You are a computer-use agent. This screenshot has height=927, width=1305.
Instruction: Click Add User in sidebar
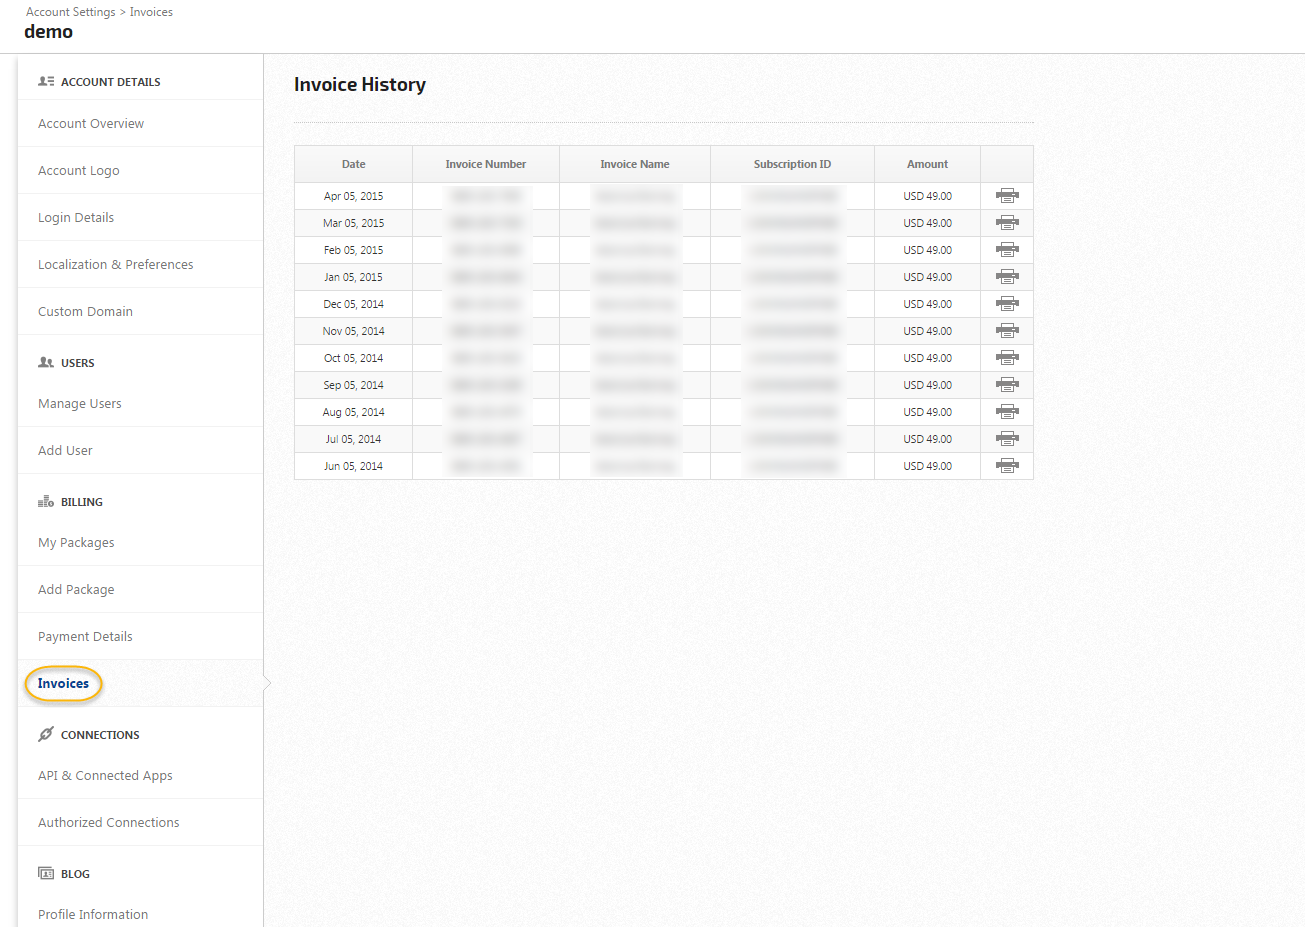65,451
